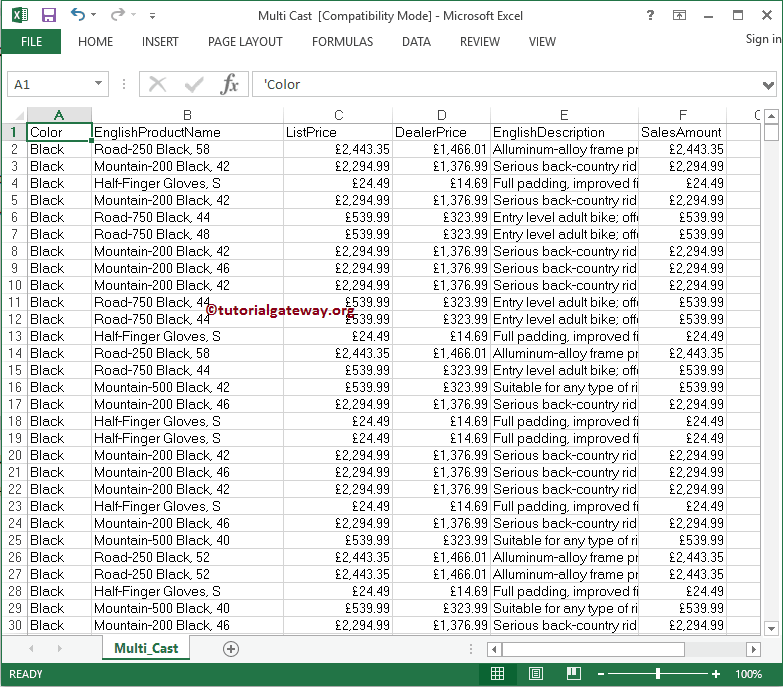
Task: Switch to Page Break Preview view
Action: click(x=574, y=673)
